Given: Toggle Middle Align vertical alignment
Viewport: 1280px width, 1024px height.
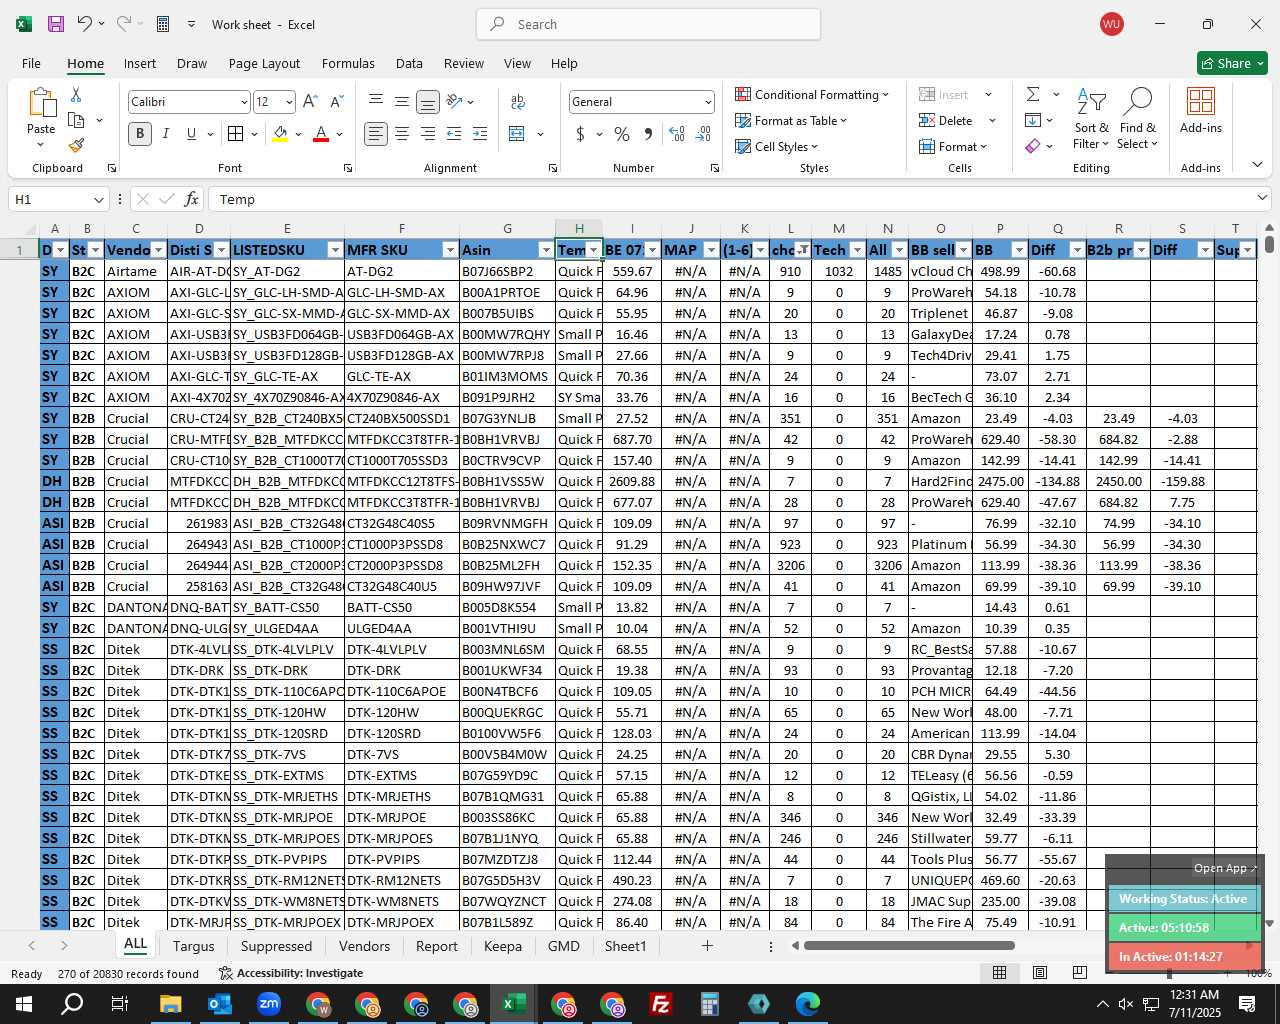Looking at the screenshot, I should coord(402,102).
